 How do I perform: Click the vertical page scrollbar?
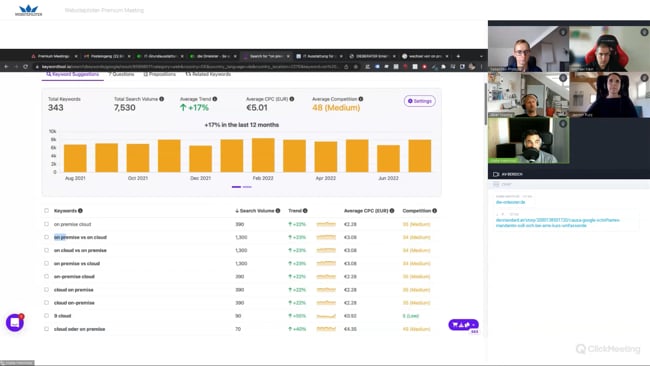485,104
